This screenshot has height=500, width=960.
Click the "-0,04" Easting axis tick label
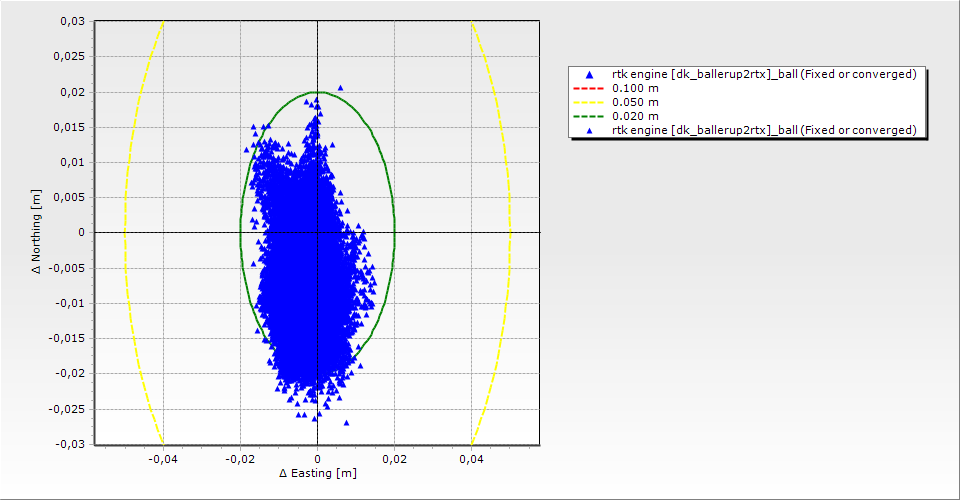tap(162, 458)
